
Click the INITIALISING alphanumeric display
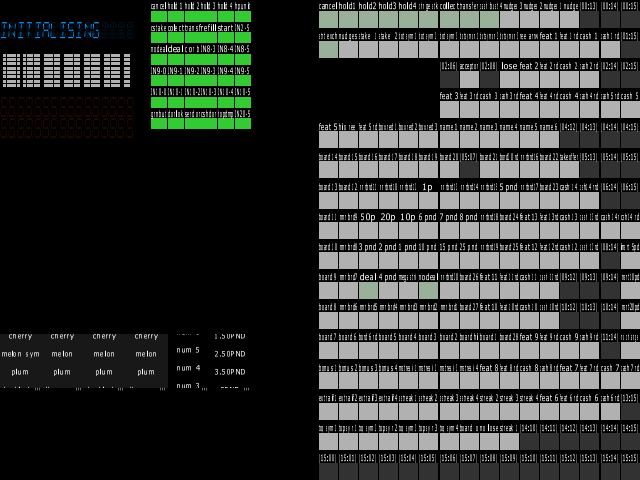67,31
